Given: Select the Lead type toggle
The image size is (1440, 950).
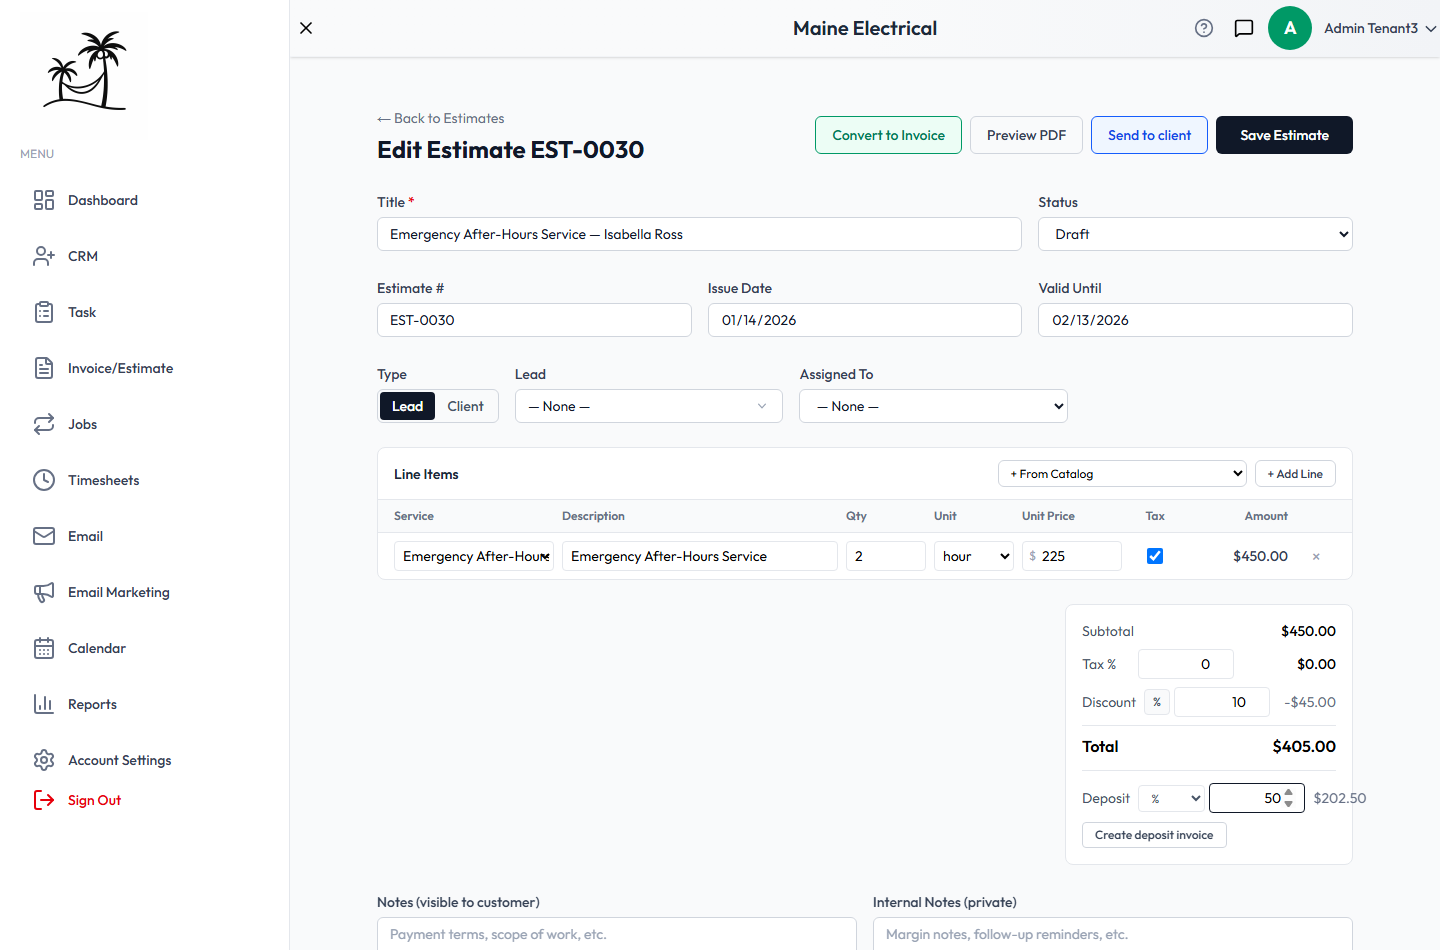Looking at the screenshot, I should tap(407, 406).
